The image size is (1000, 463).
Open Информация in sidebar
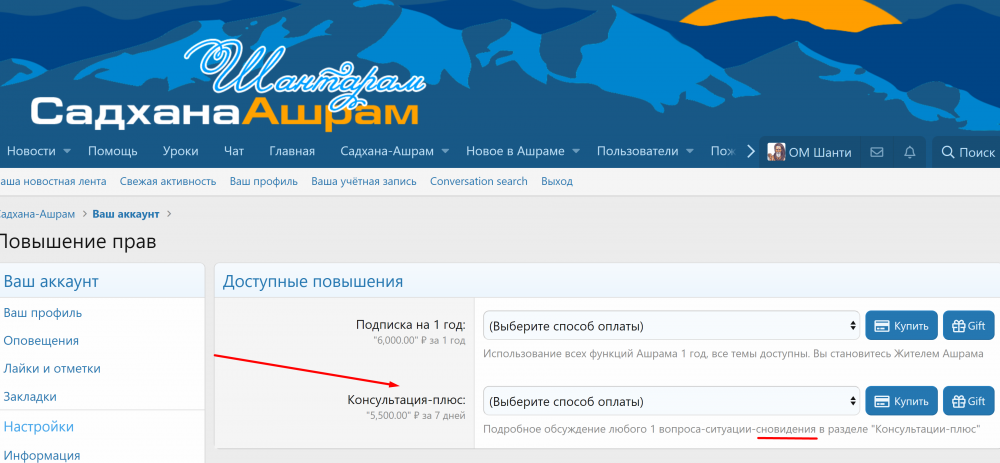click(42, 455)
